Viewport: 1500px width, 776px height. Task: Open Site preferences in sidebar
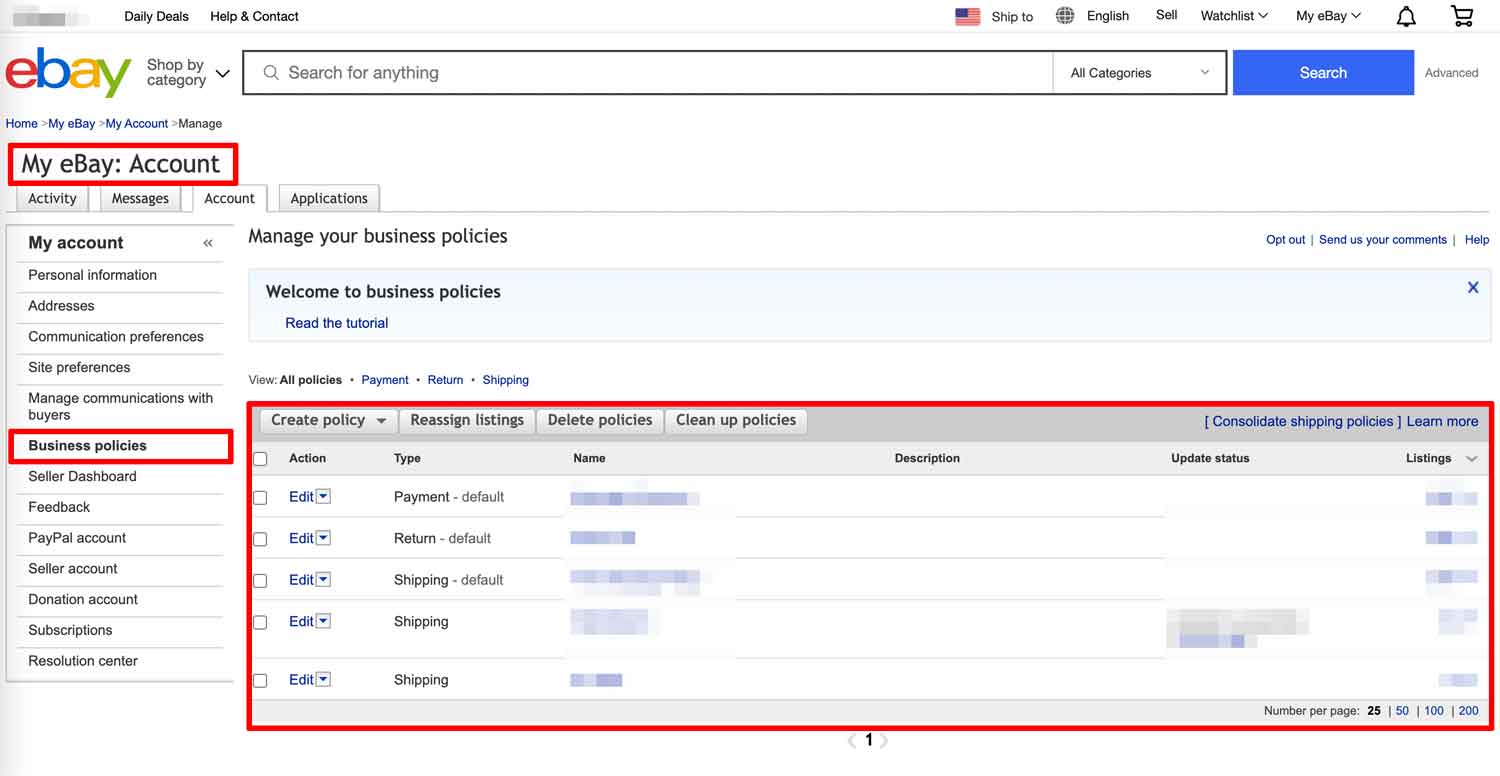tap(79, 367)
